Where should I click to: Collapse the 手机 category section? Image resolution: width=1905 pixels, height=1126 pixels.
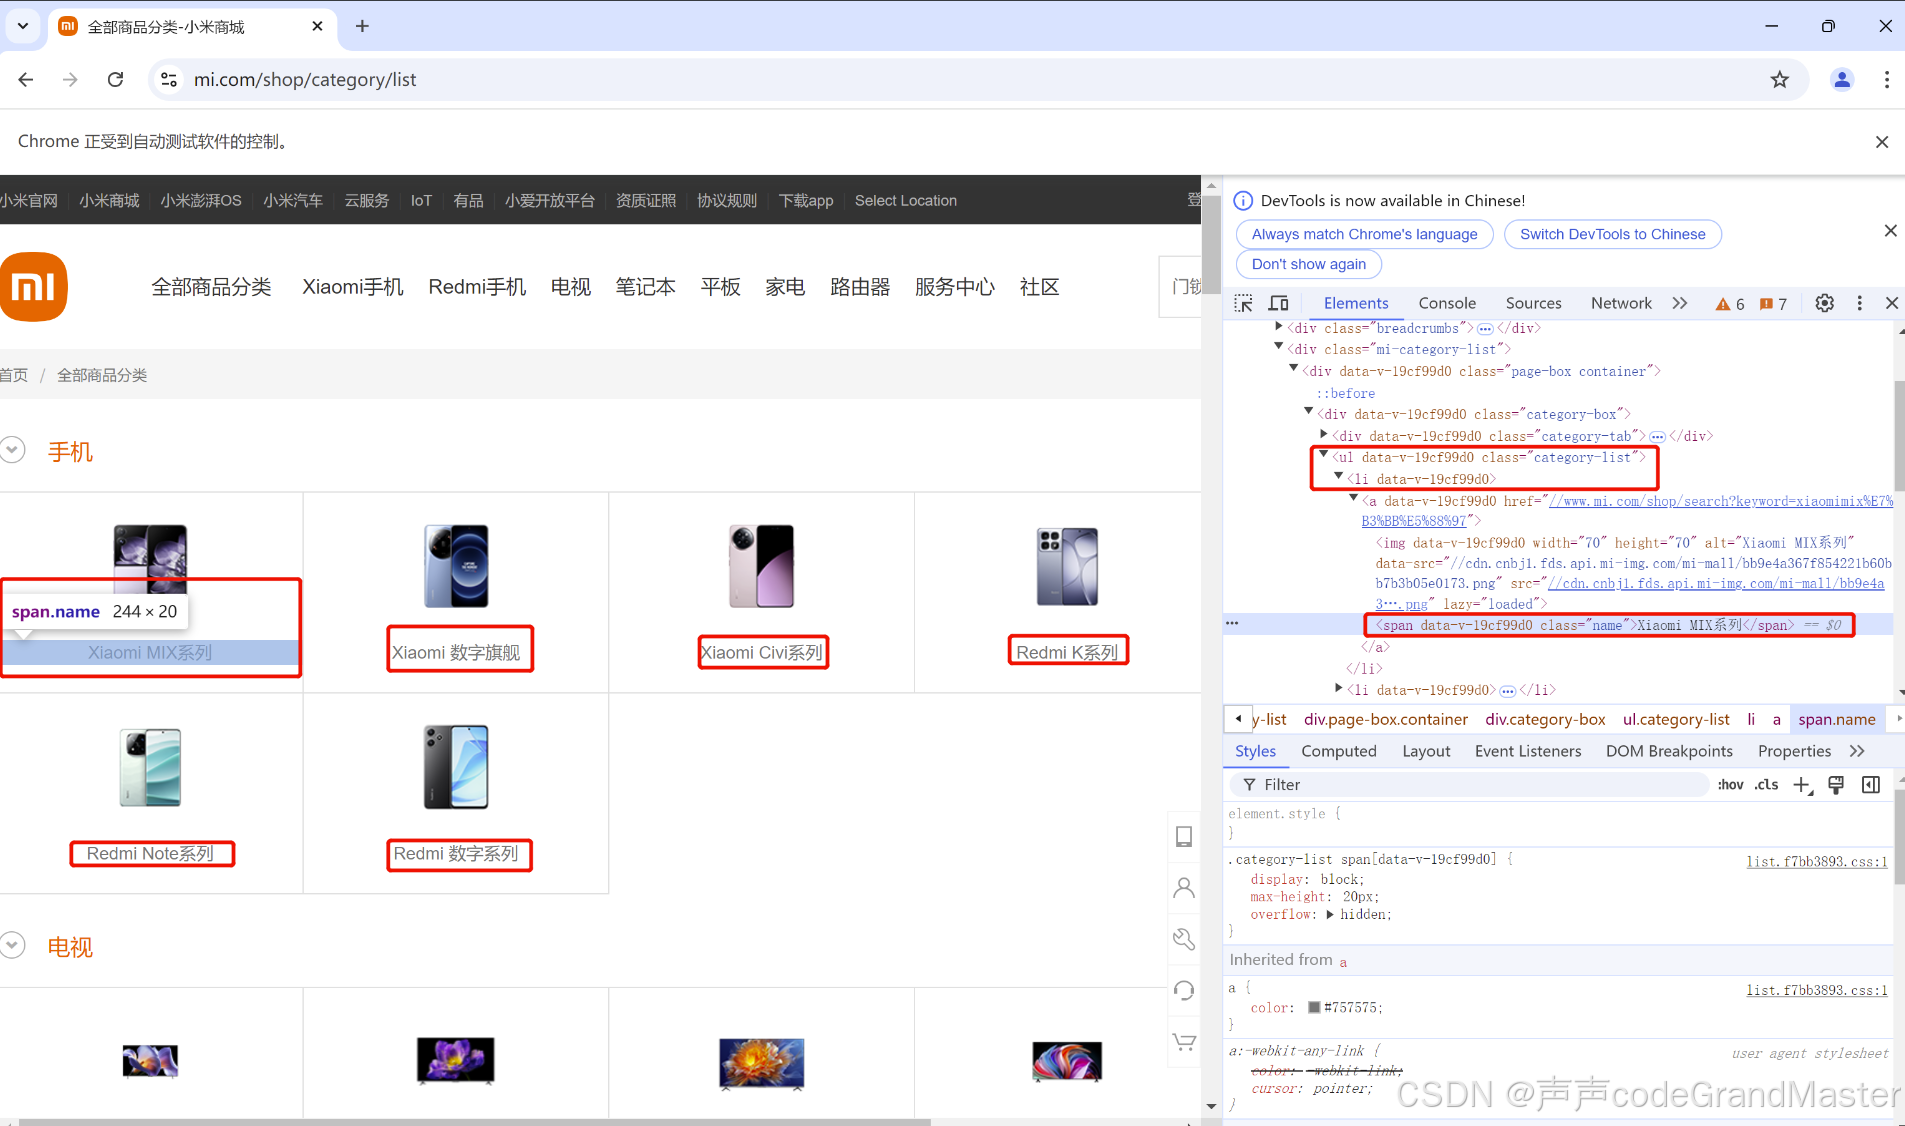(x=12, y=450)
